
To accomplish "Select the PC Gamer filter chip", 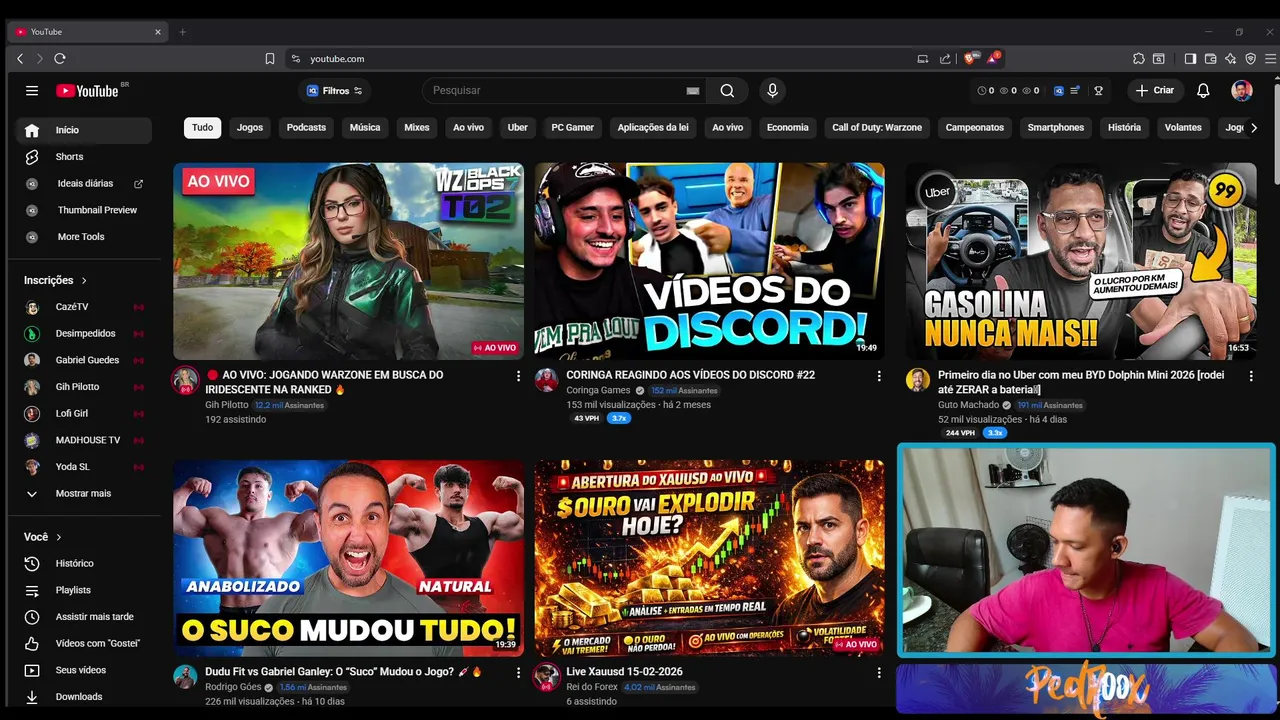I will pos(572,128).
